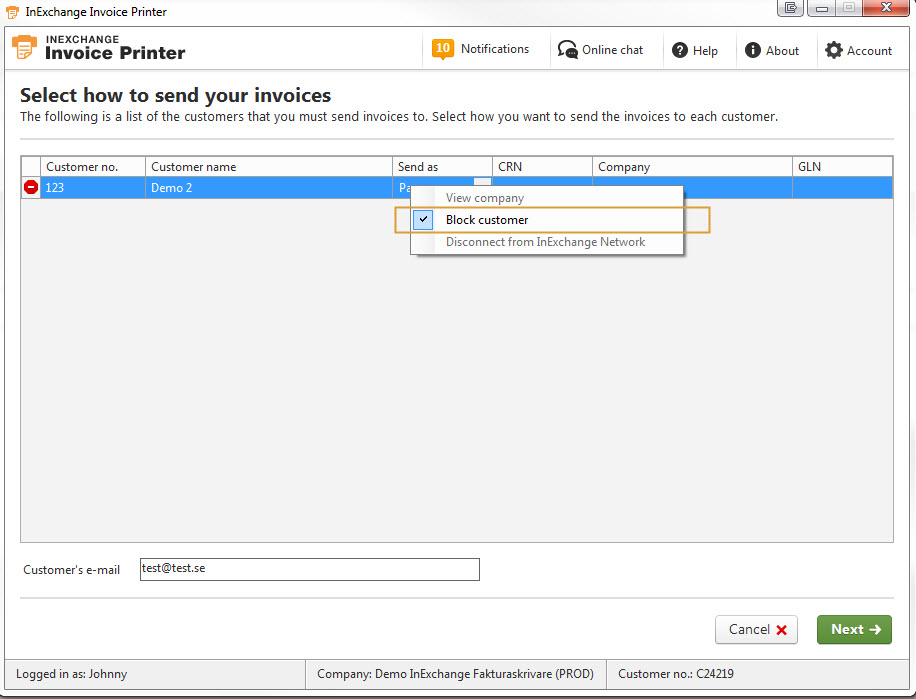Click the Company column header
The image size is (916, 699).
(692, 167)
